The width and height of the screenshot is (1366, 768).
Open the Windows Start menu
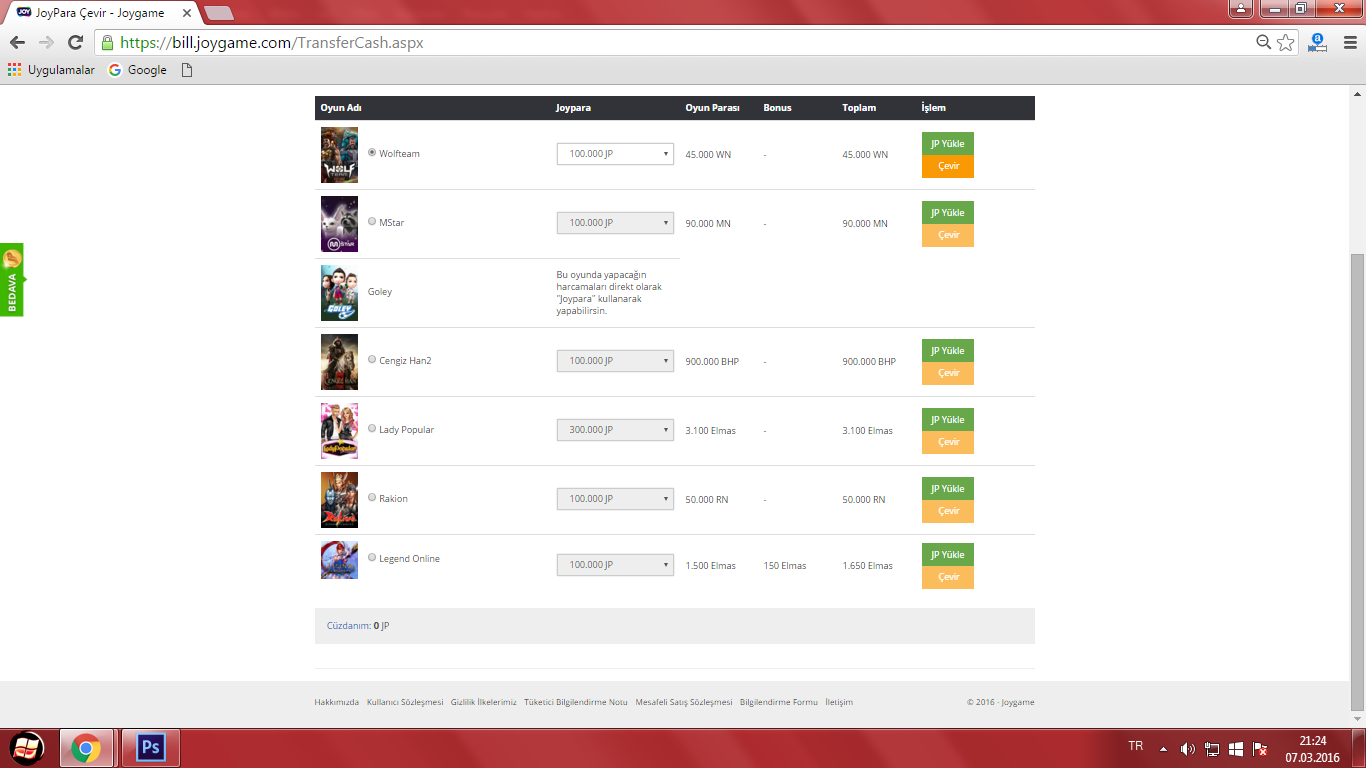[26, 748]
